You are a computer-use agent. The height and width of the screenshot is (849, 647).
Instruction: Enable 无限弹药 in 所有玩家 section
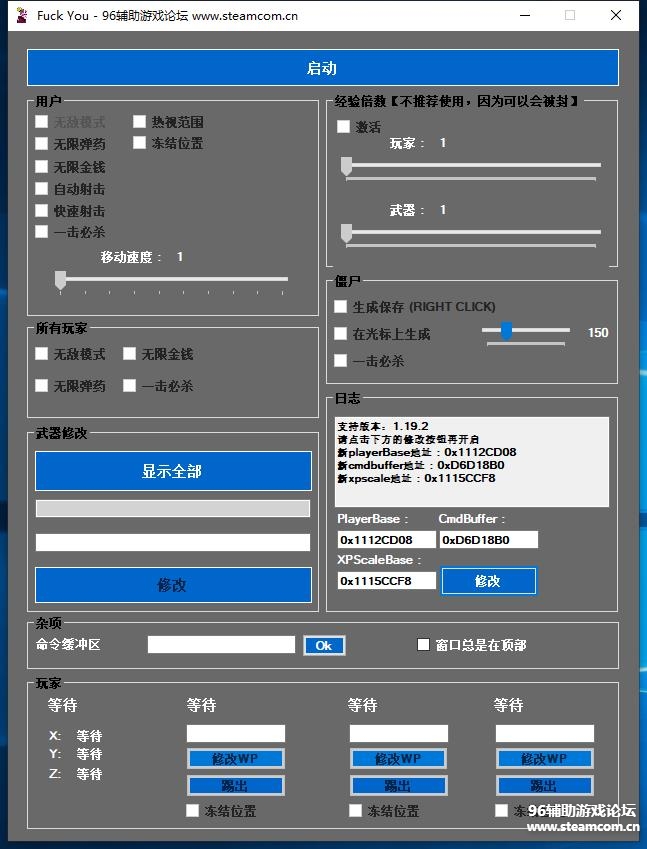pyautogui.click(x=42, y=385)
